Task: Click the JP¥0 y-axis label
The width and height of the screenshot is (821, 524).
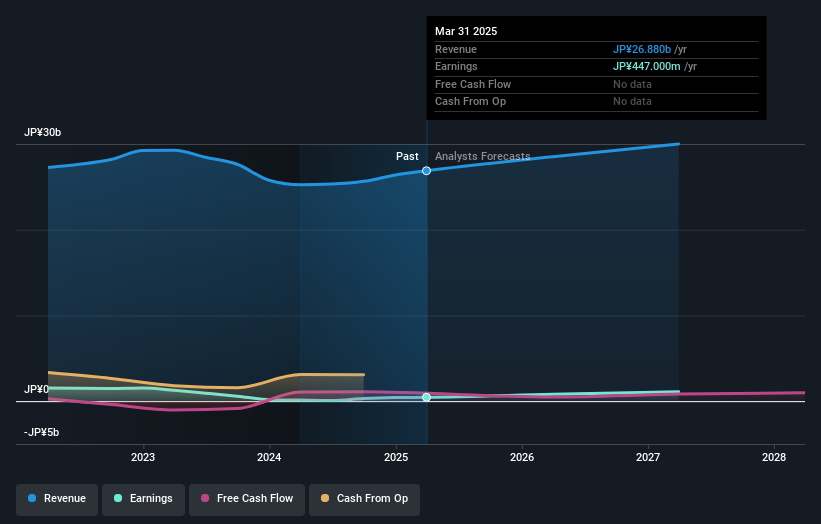Action: (36, 389)
